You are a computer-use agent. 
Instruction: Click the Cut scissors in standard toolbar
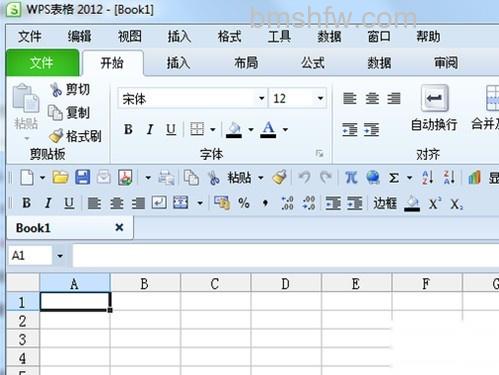[213, 178]
